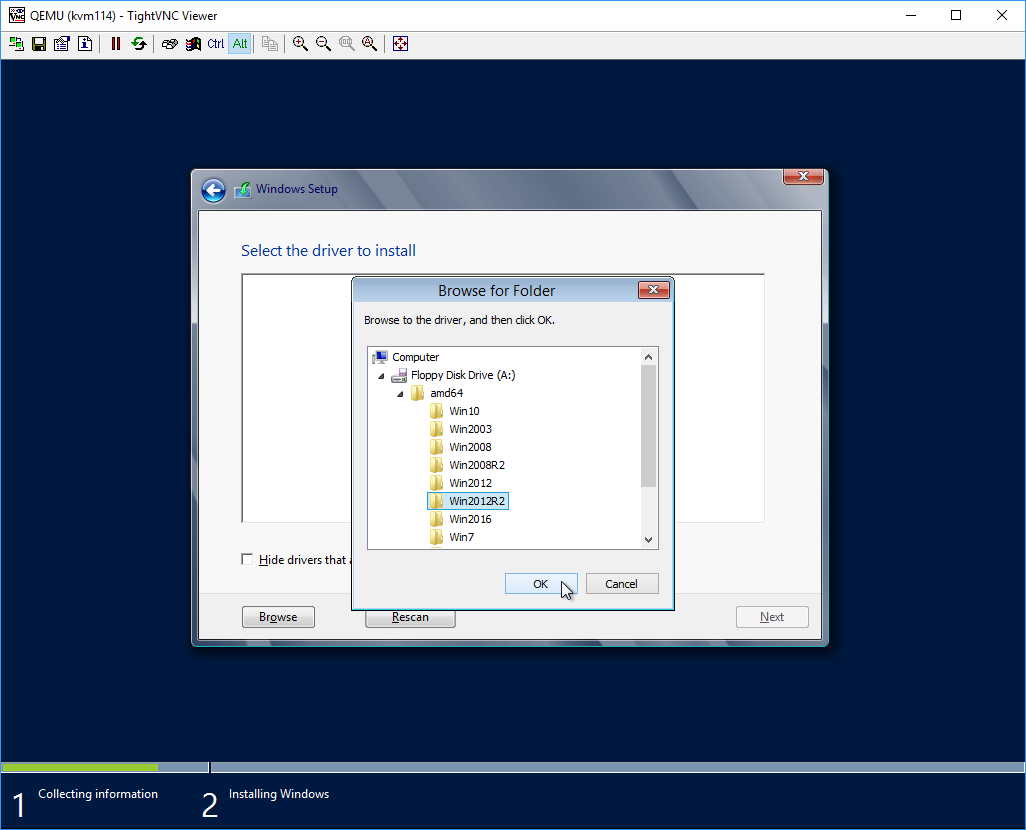Click the Rescan button
Viewport: 1026px width, 830px height.
(x=410, y=617)
